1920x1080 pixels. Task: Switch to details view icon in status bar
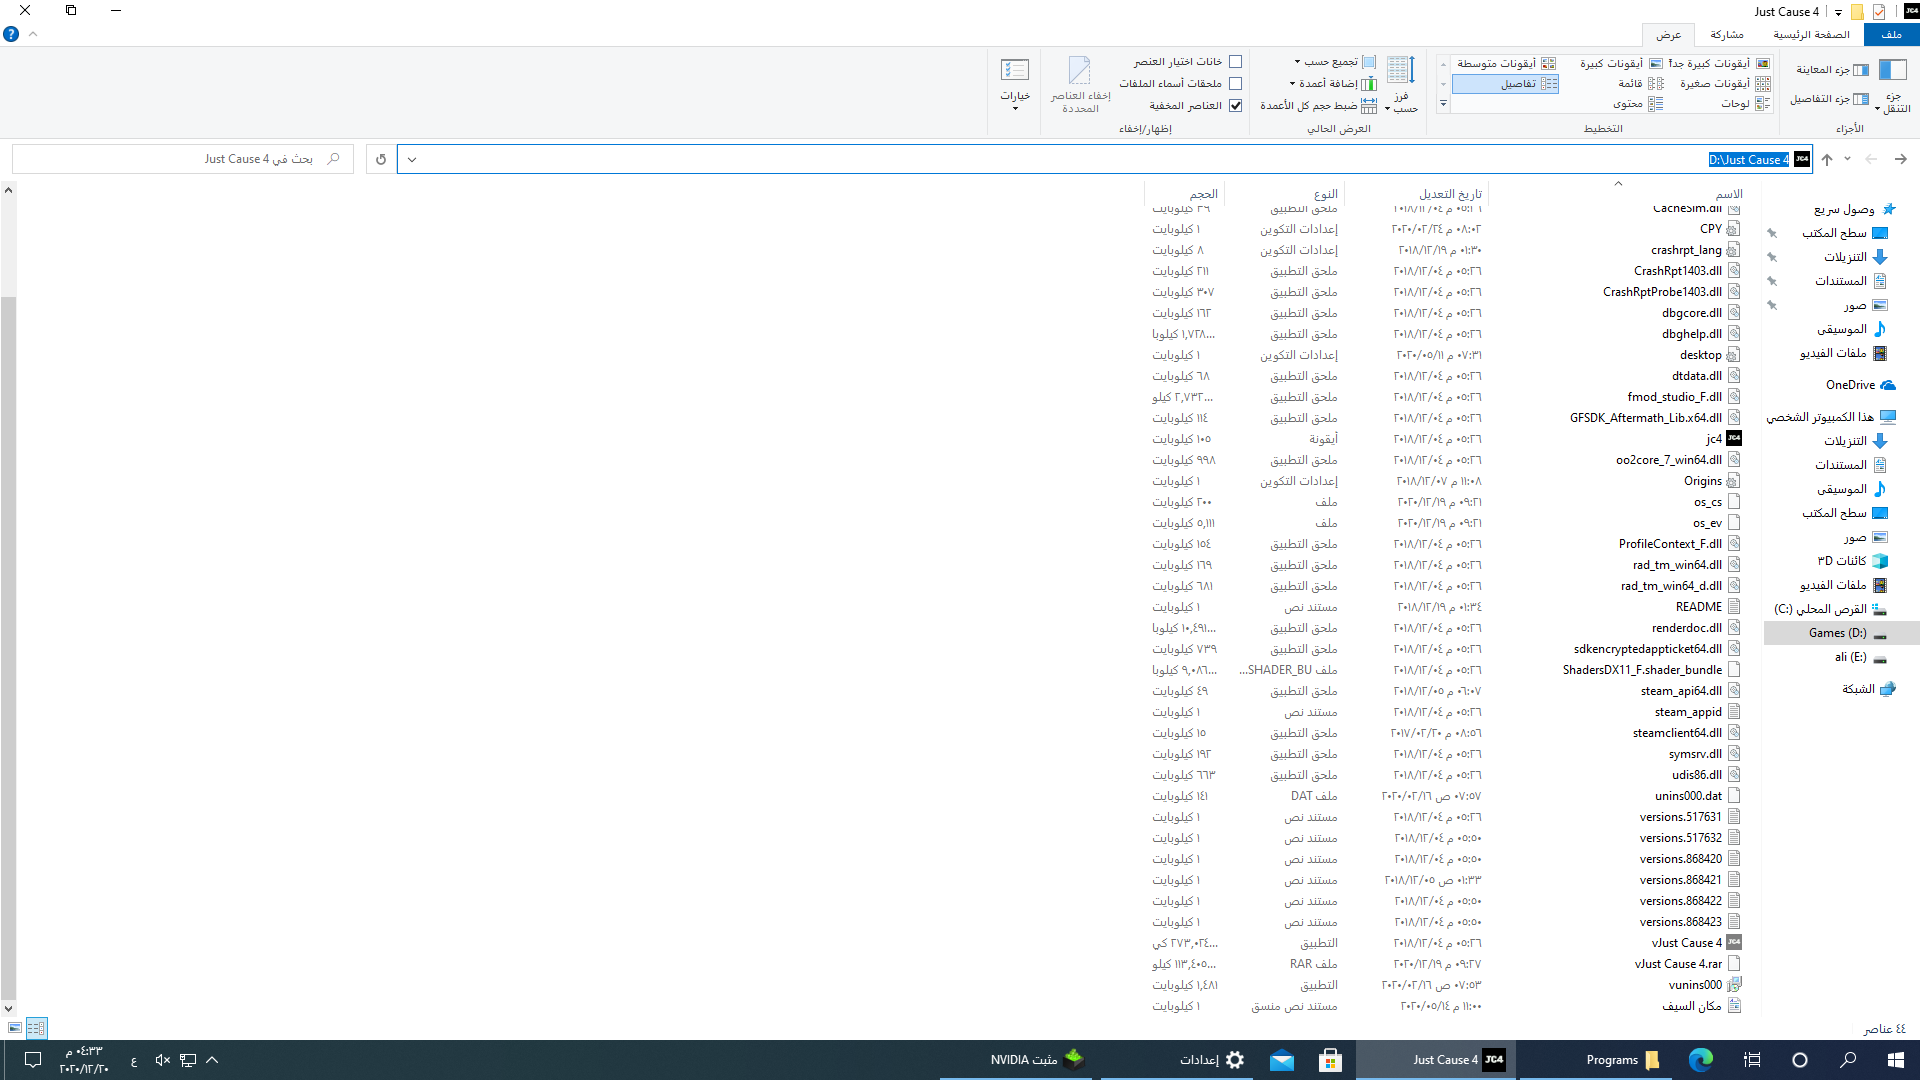36,1028
